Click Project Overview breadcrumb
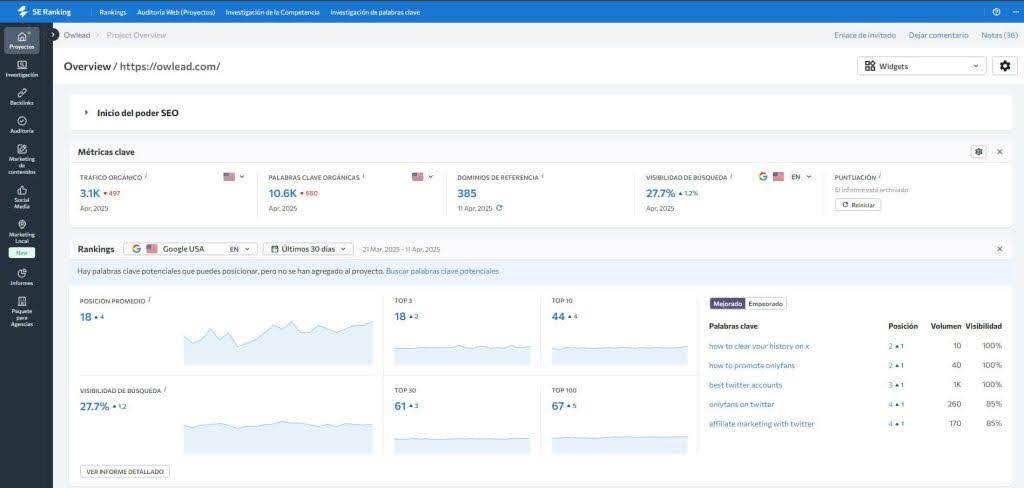 click(x=136, y=35)
